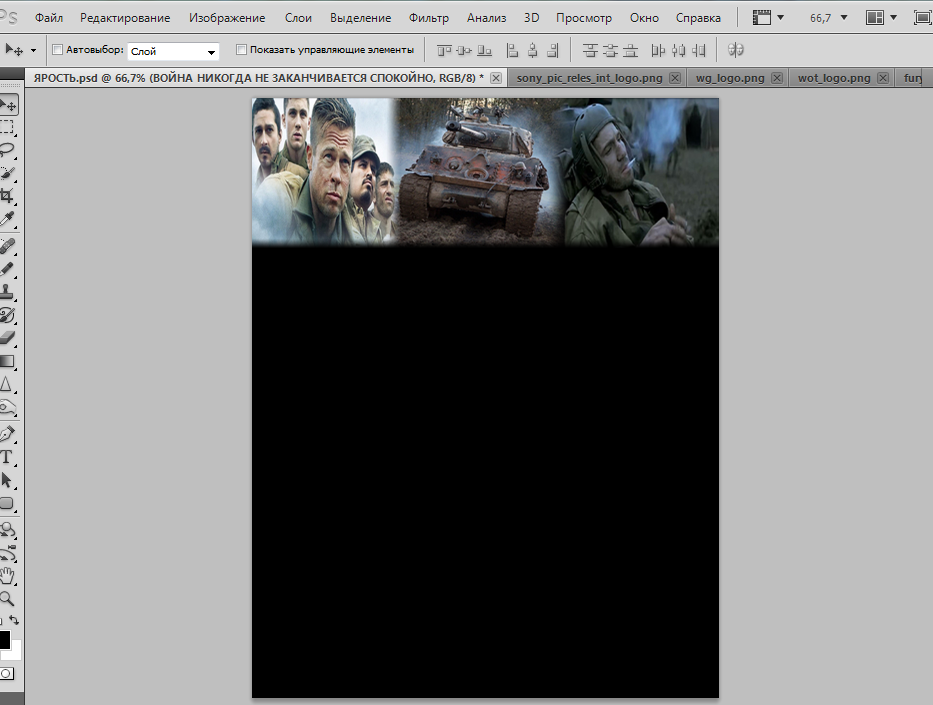Open the Move tool preset picker arrow
Image resolution: width=933 pixels, height=705 pixels.
pyautogui.click(x=33, y=51)
